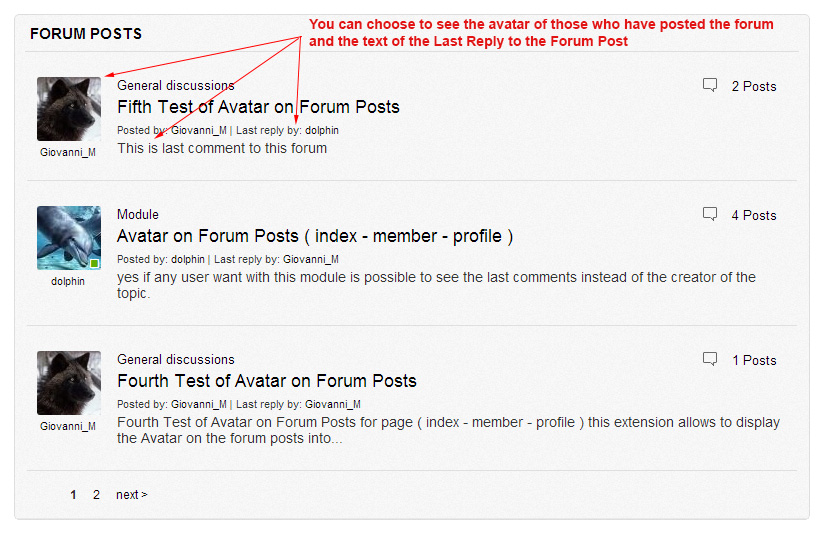Open Avatar on Forum Posts index-member-profile topic
Screen dimensions: 822x533
pos(315,236)
